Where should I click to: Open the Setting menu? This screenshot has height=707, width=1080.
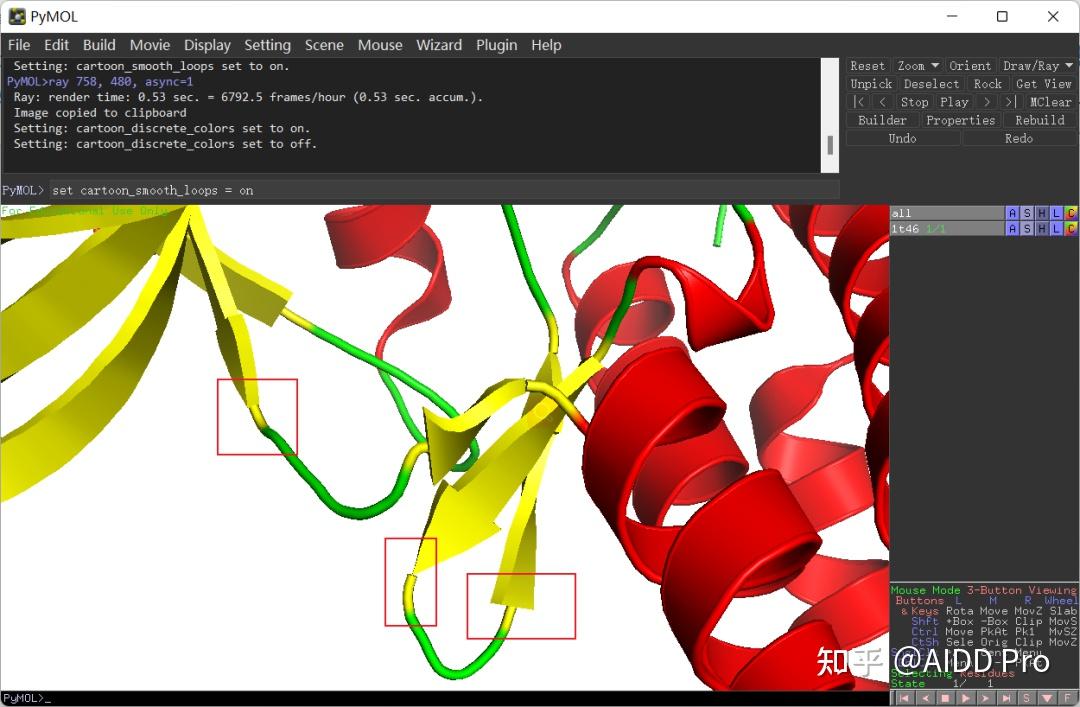pyautogui.click(x=267, y=45)
